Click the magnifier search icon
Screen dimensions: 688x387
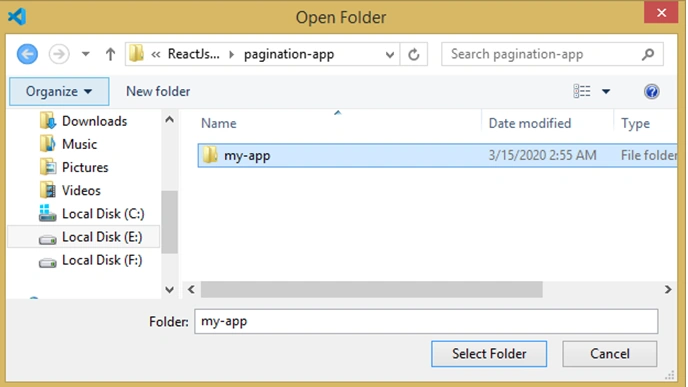point(648,54)
